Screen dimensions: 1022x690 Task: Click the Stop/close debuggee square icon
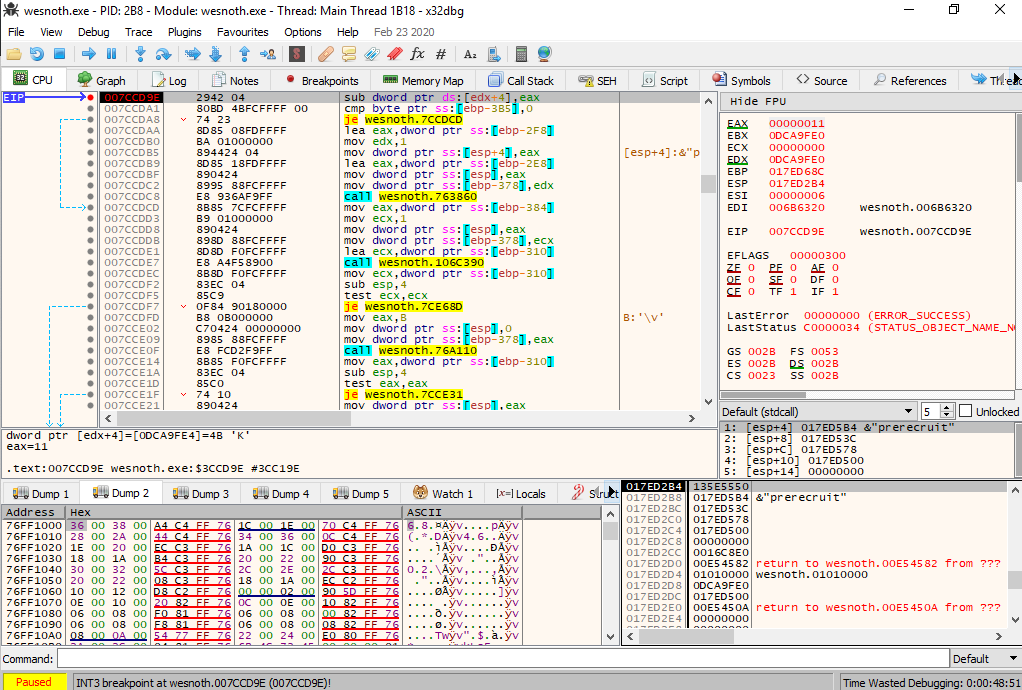[59, 54]
